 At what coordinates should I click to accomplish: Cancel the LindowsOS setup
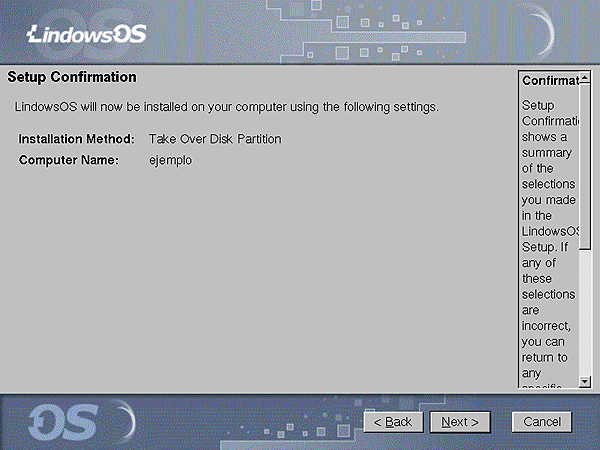(542, 422)
